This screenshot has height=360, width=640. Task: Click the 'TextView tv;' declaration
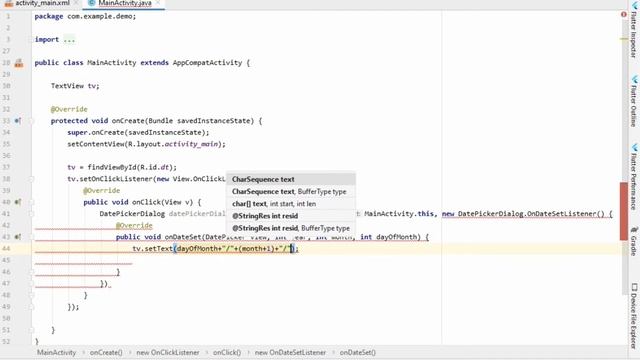point(75,86)
